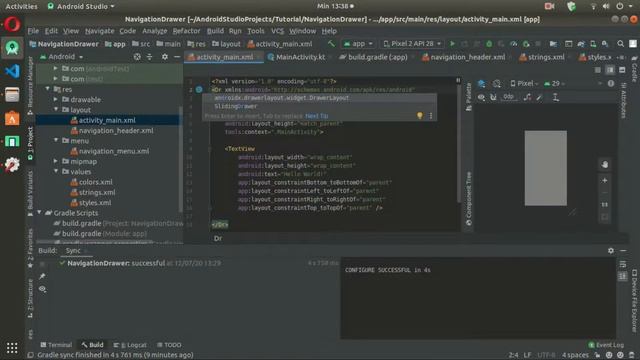Open Ubuntu Software from the dock
The height and width of the screenshot is (360, 640).
12,118
